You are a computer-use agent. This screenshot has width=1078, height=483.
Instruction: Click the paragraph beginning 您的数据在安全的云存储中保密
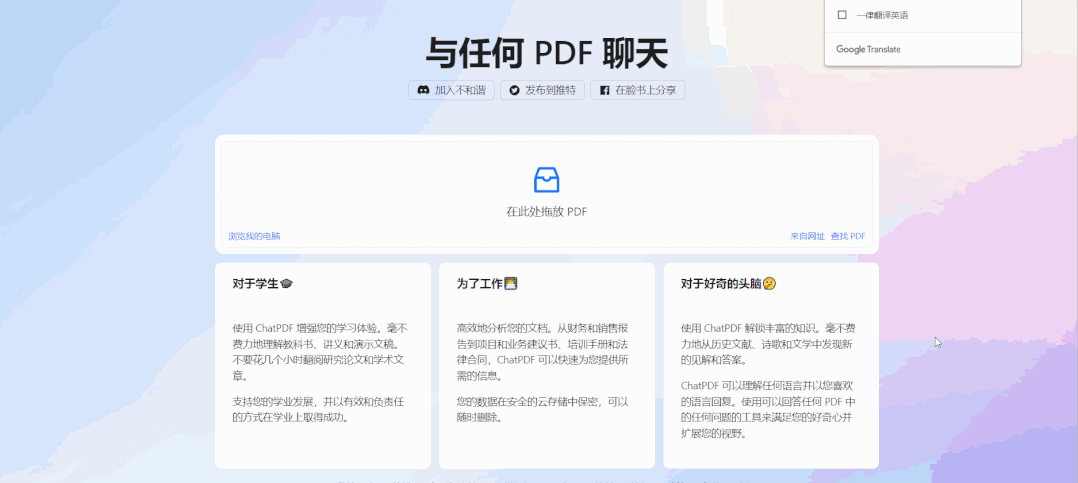pos(543,409)
